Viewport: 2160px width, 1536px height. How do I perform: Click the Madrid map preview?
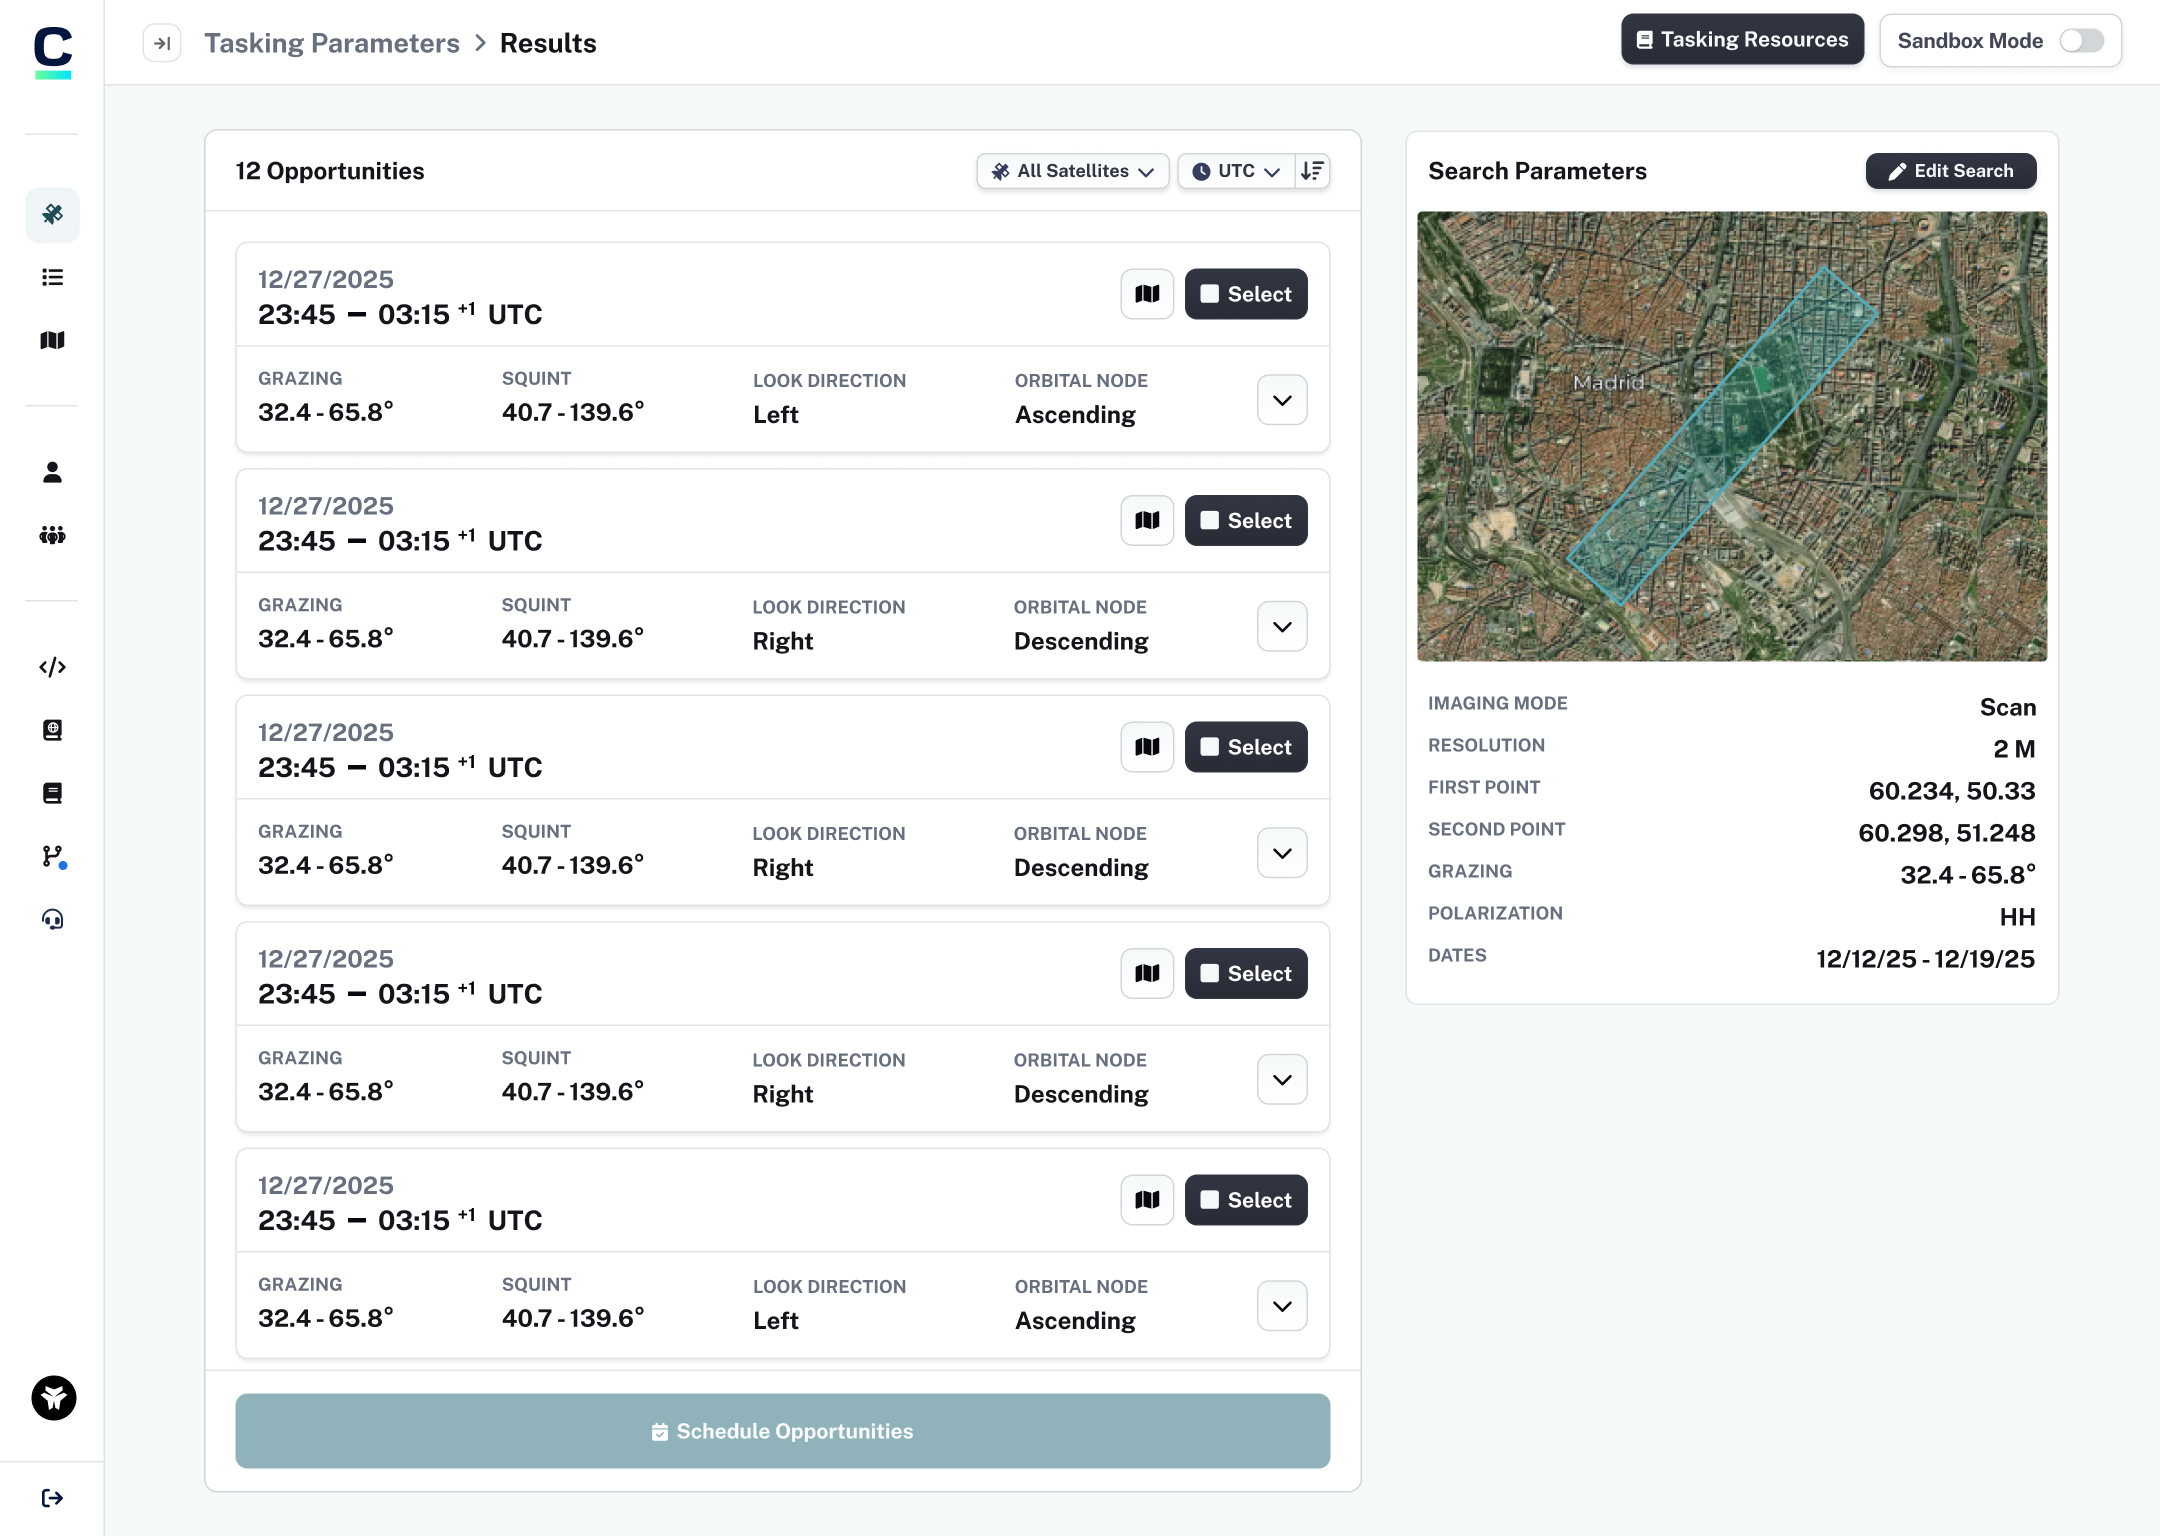[x=1732, y=436]
